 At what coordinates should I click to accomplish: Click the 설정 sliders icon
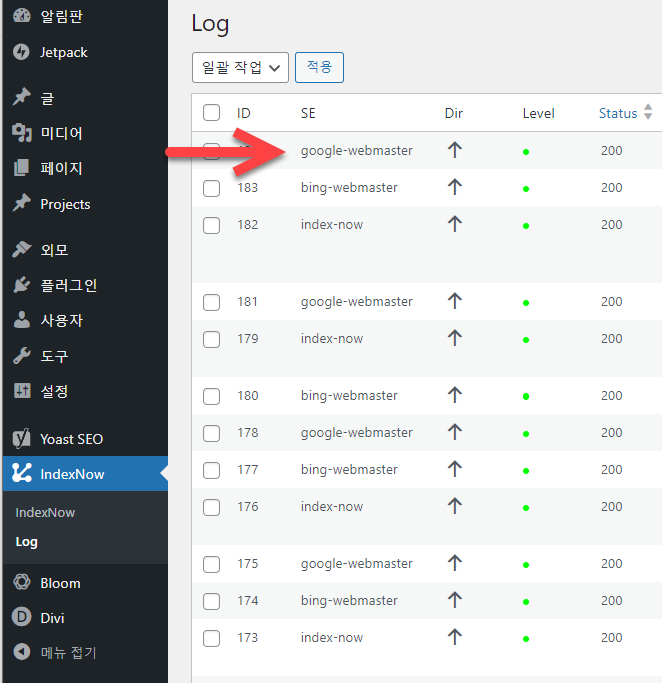tap(21, 391)
